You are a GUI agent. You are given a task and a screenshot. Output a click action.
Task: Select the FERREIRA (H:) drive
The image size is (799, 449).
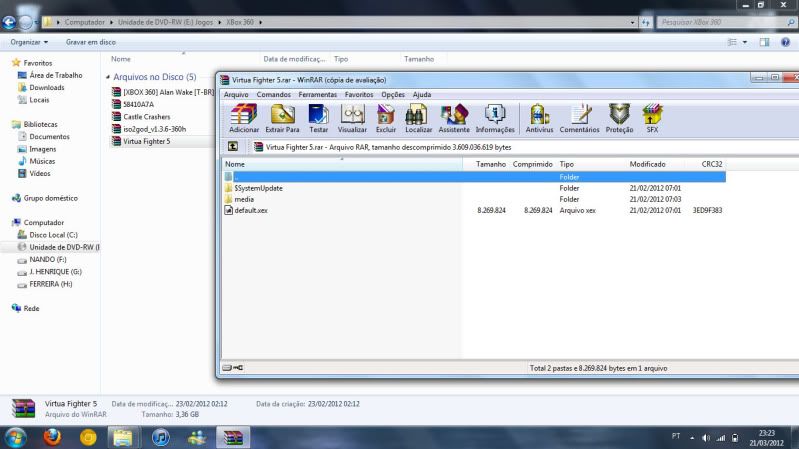[45, 284]
